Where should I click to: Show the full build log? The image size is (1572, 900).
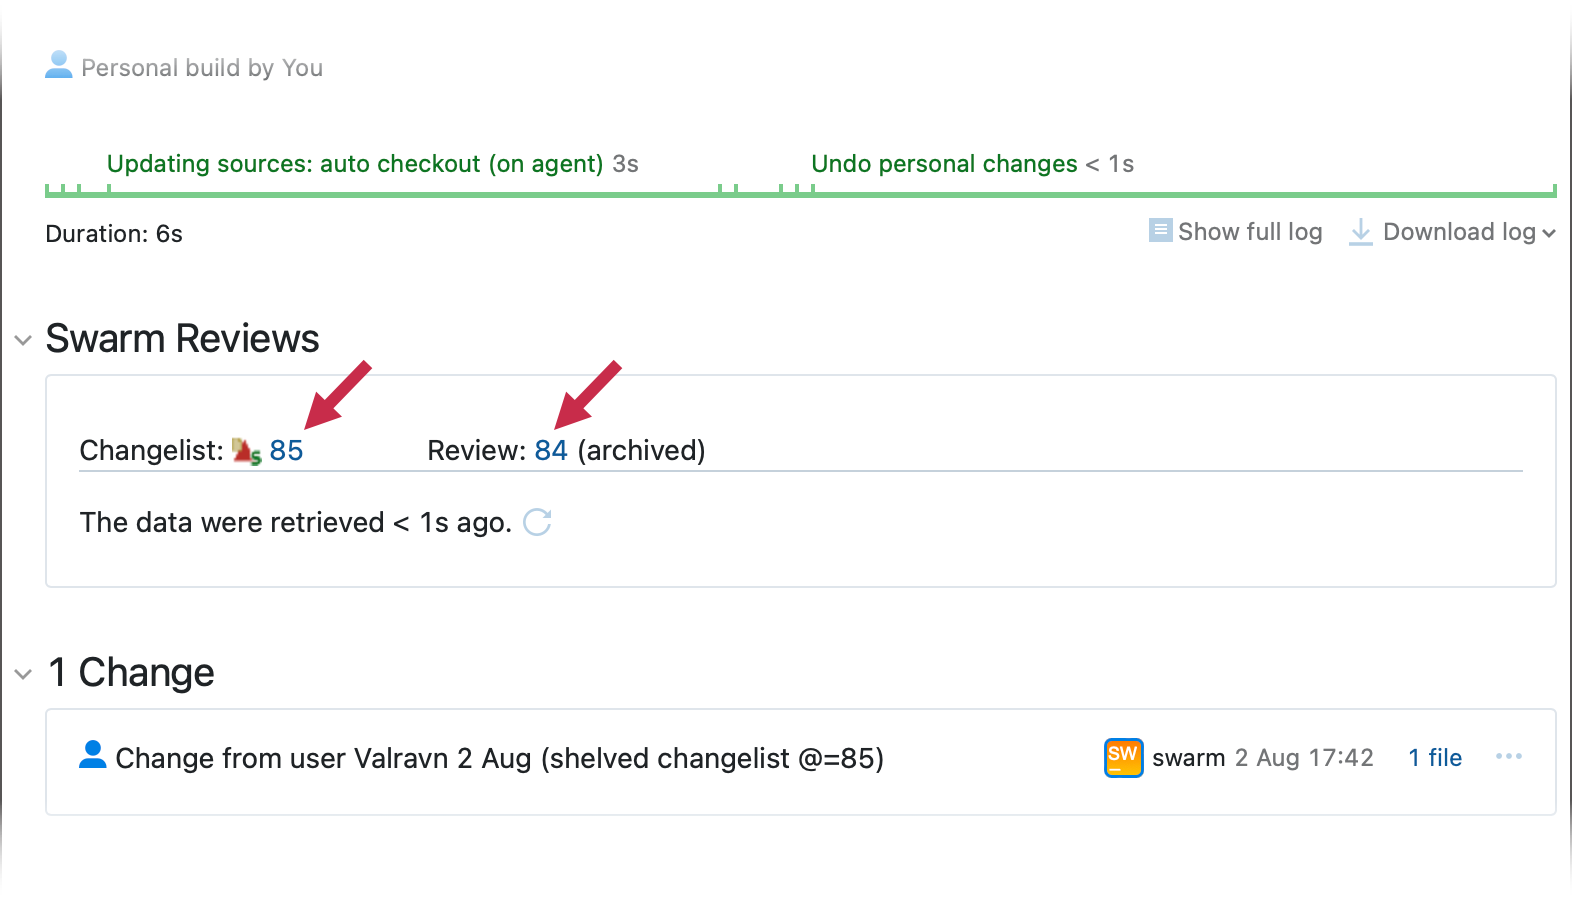1250,232
